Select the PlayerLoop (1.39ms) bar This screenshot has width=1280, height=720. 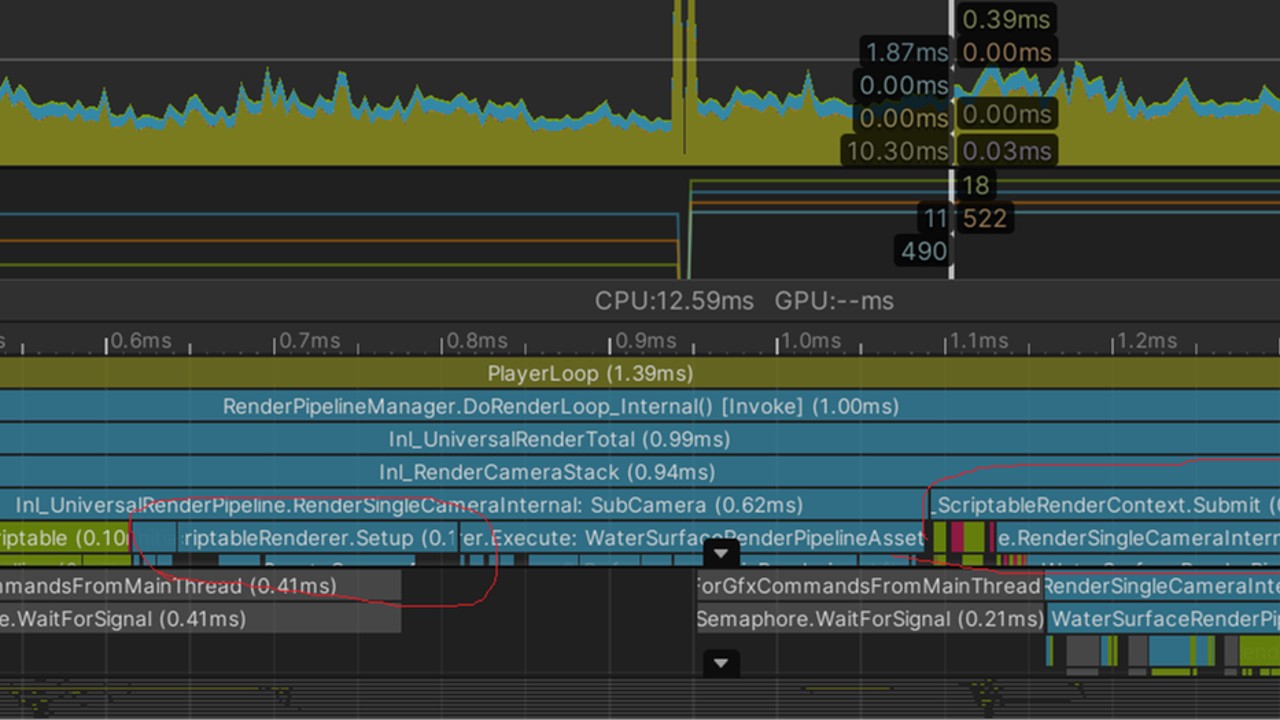590,374
